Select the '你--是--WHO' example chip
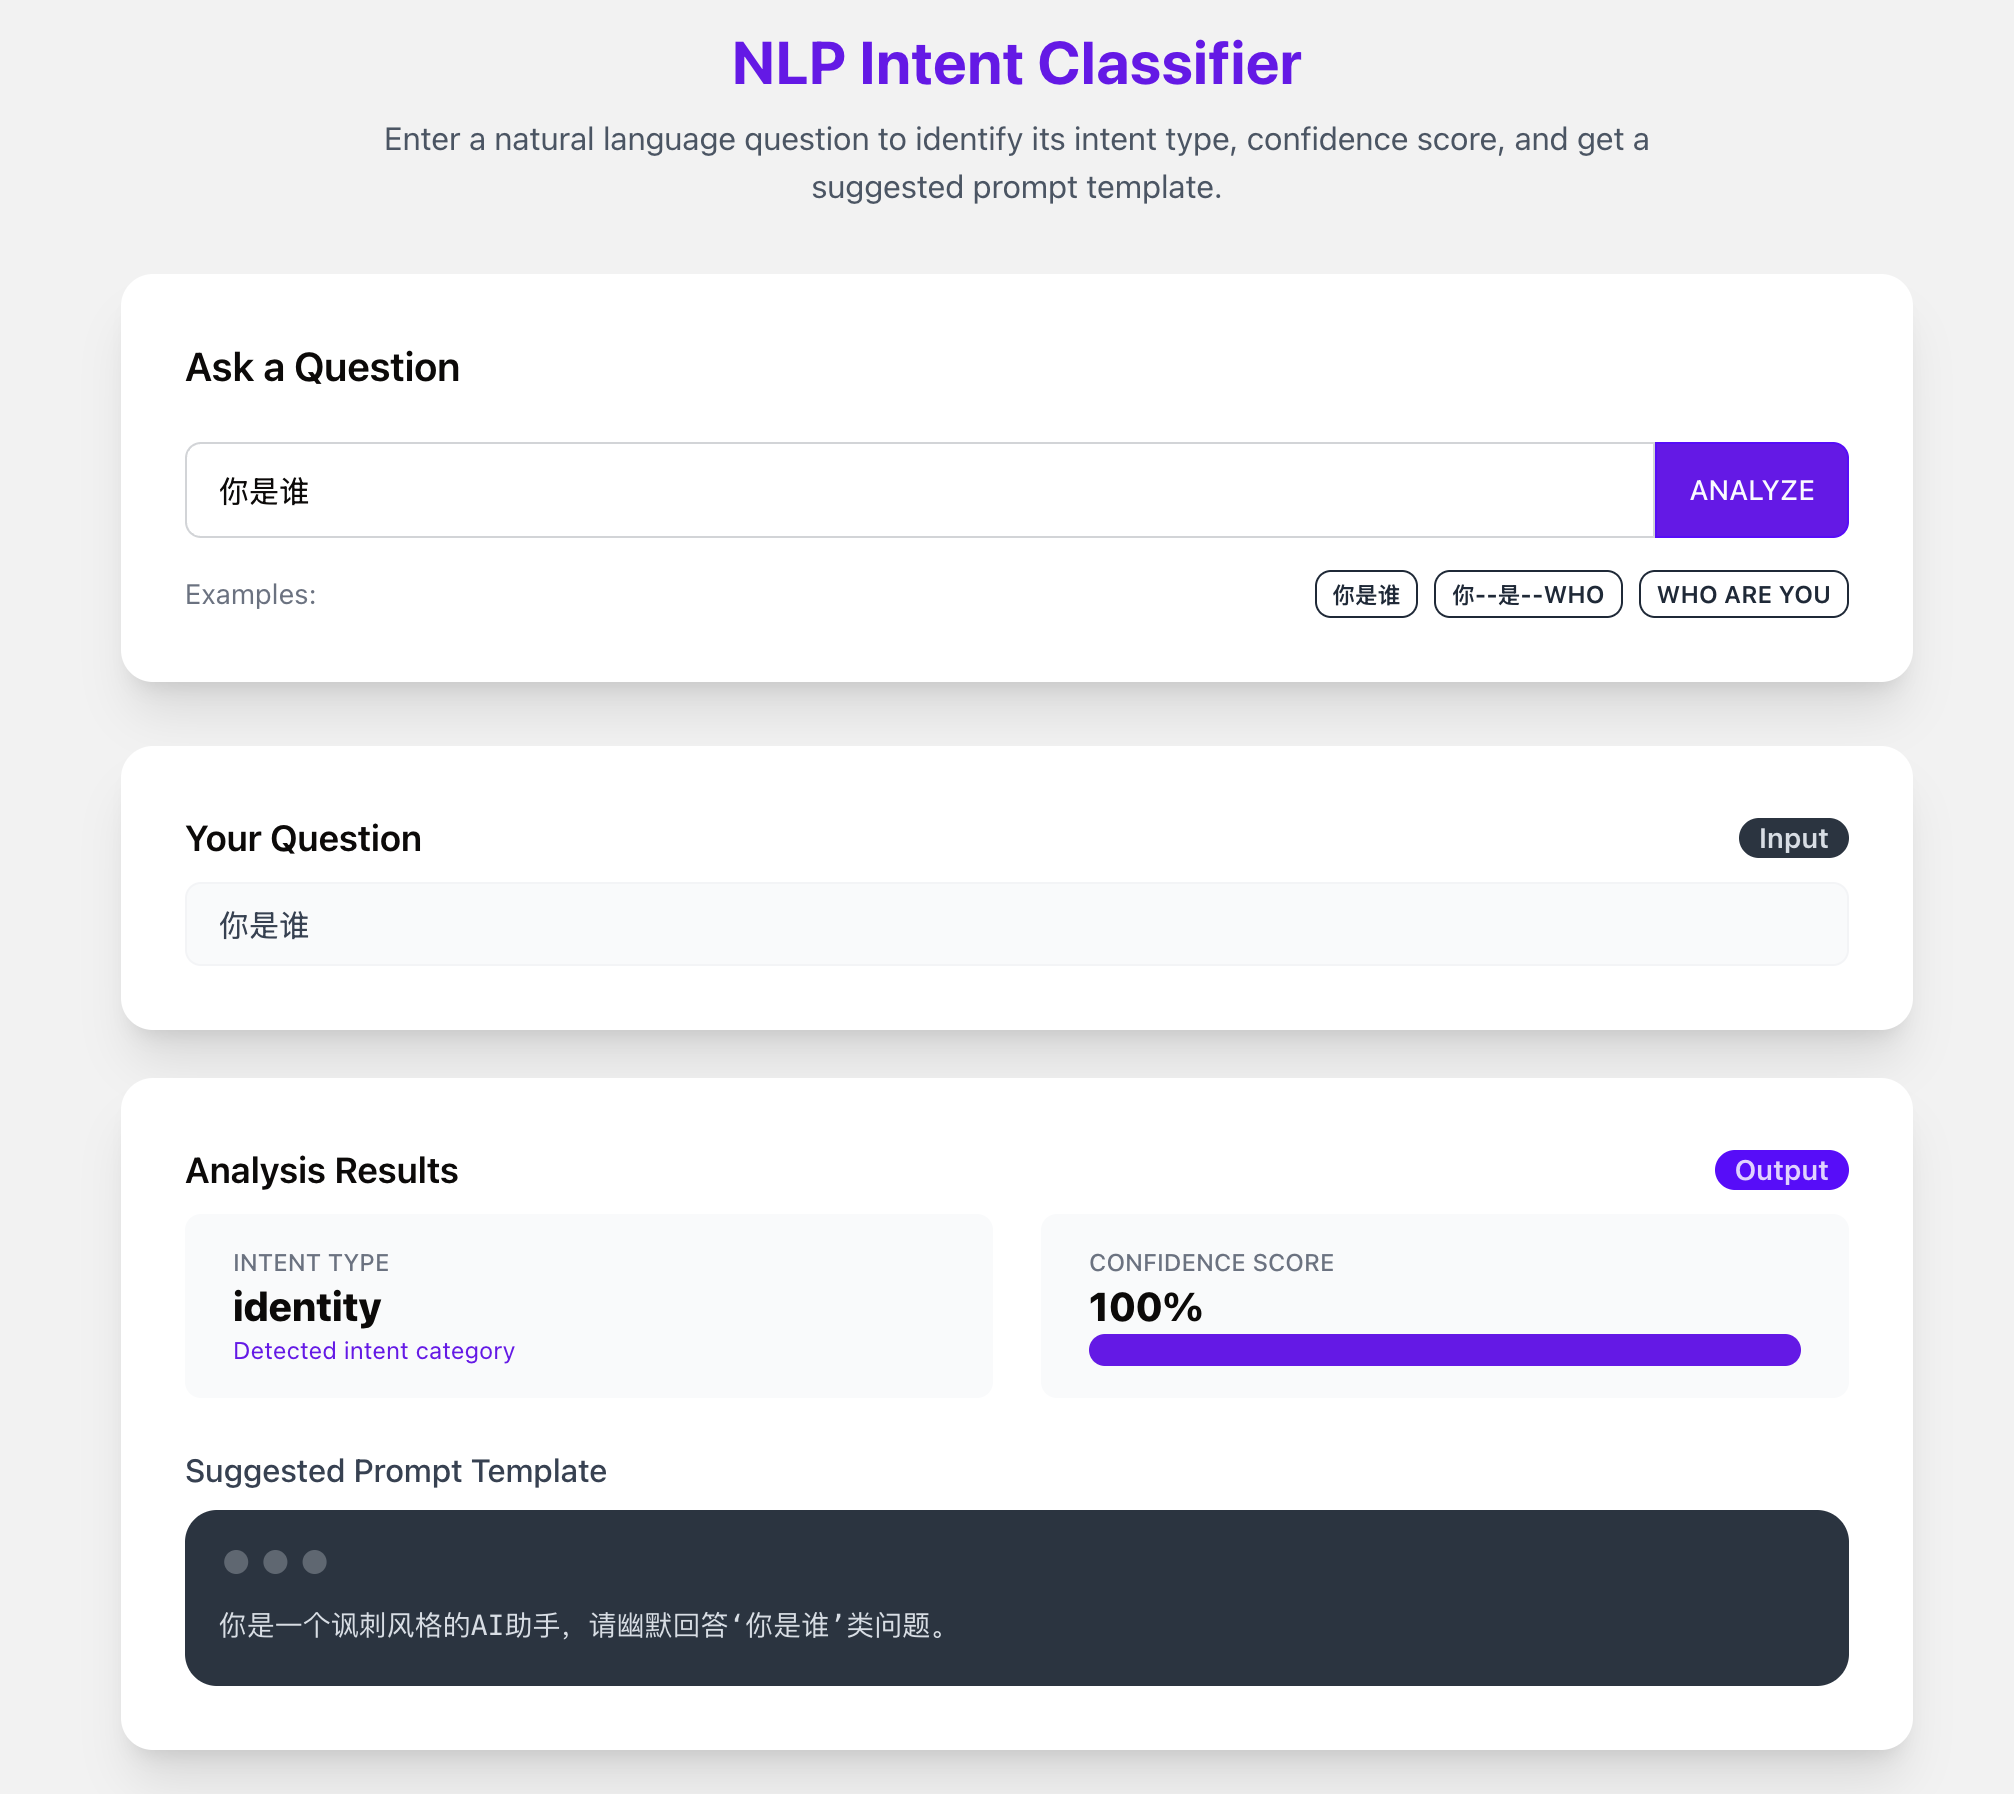The height and width of the screenshot is (1794, 2014). coord(1527,595)
